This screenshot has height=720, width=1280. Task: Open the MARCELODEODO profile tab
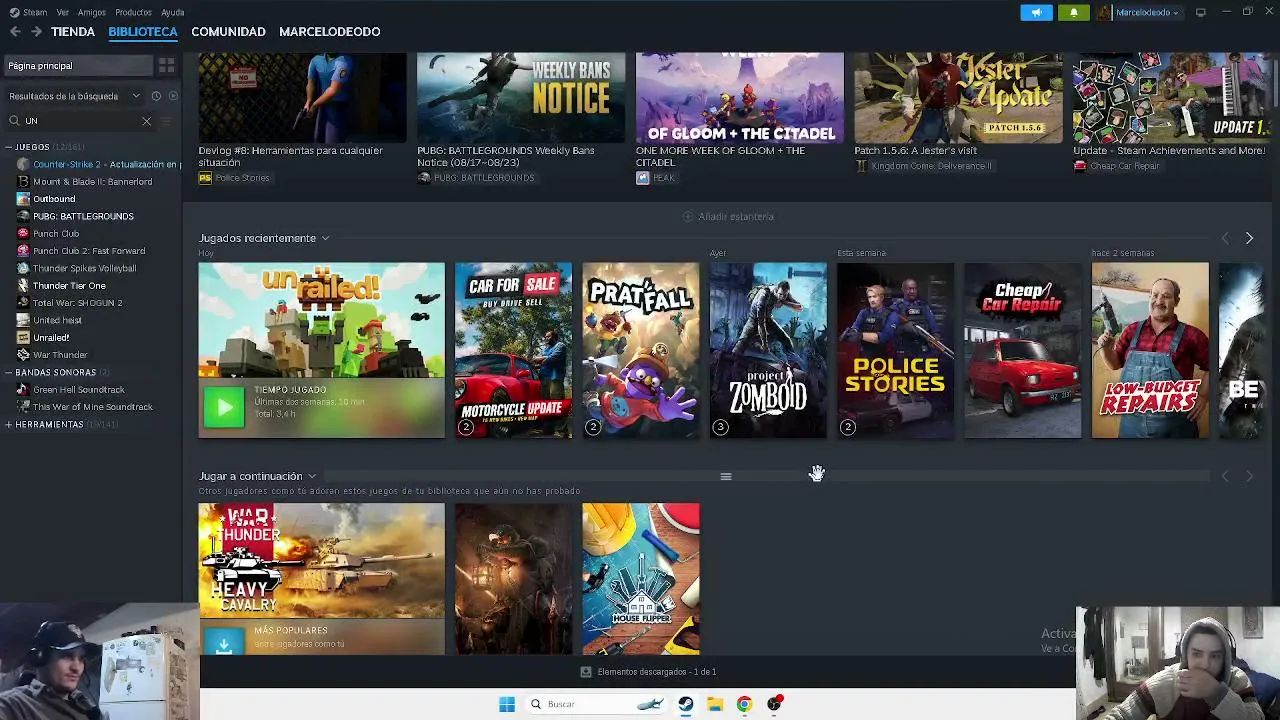pyautogui.click(x=330, y=32)
